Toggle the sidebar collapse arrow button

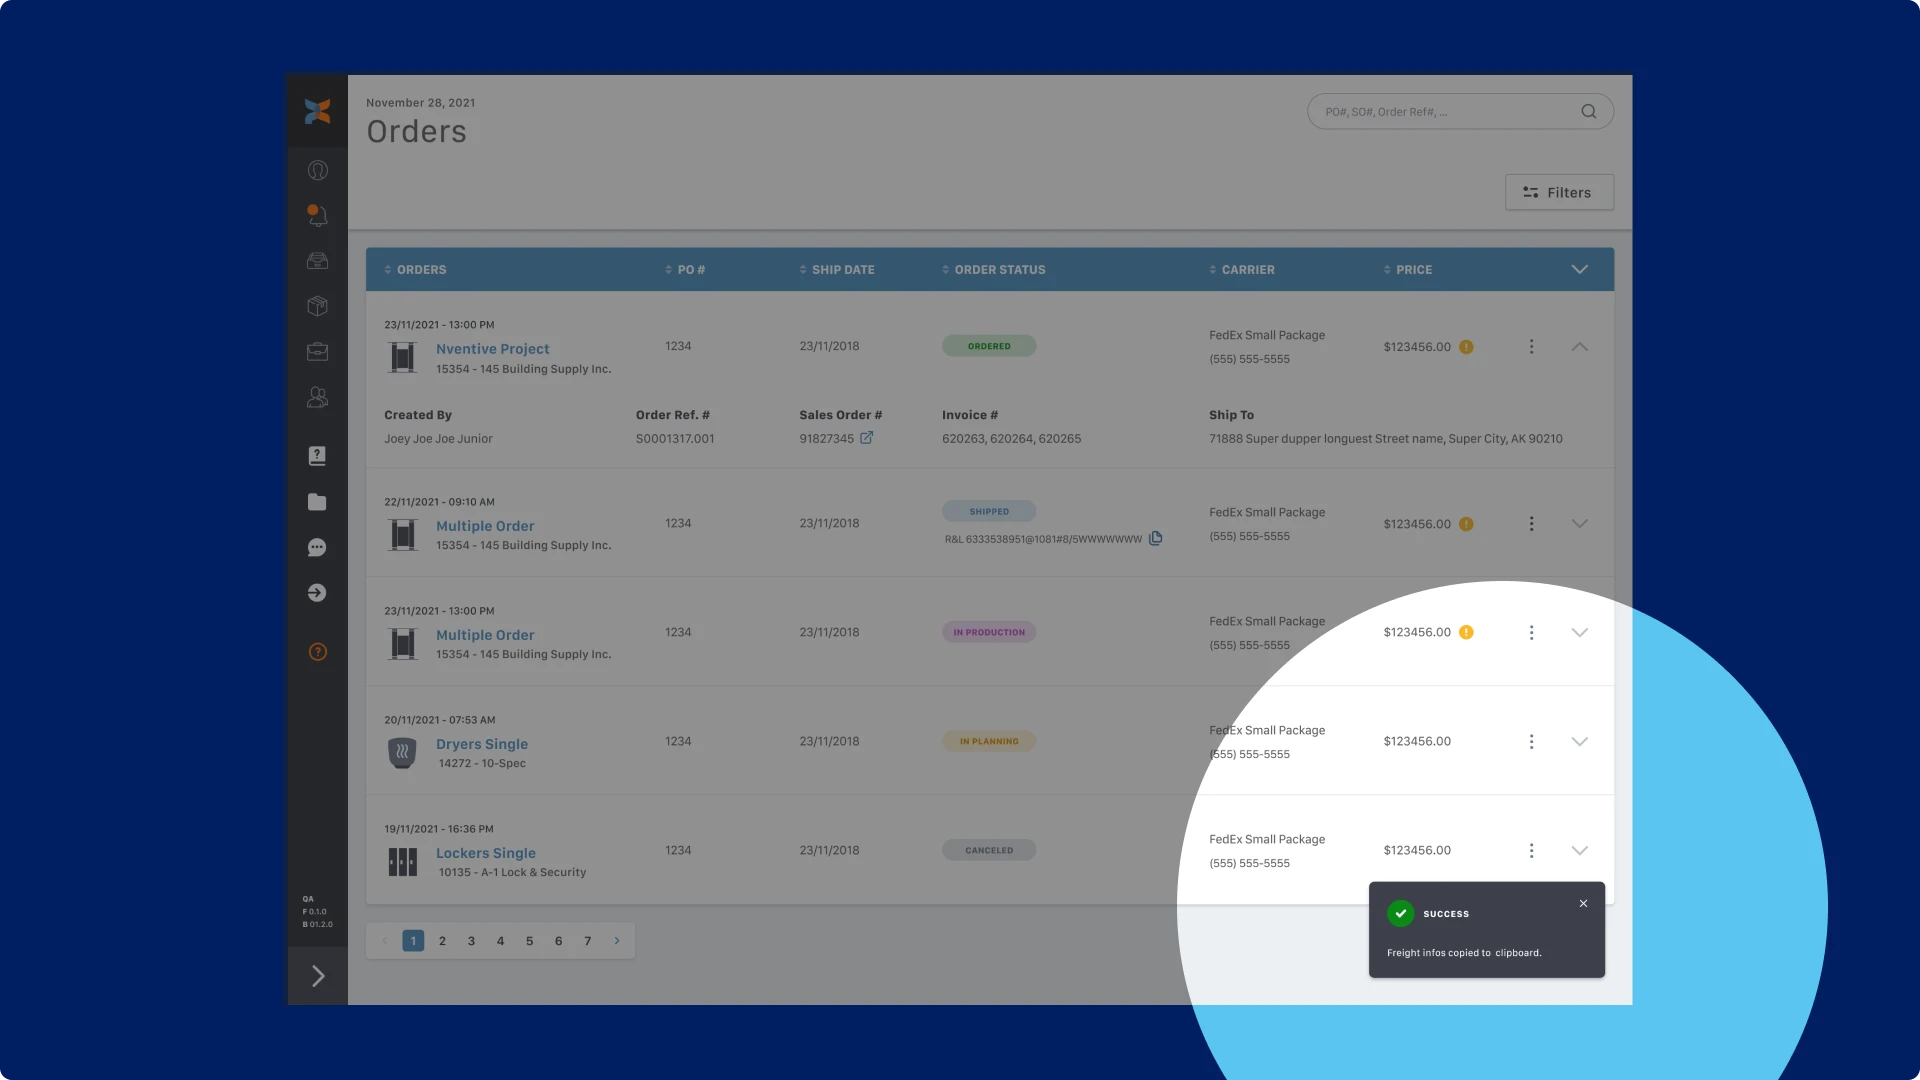(x=316, y=976)
